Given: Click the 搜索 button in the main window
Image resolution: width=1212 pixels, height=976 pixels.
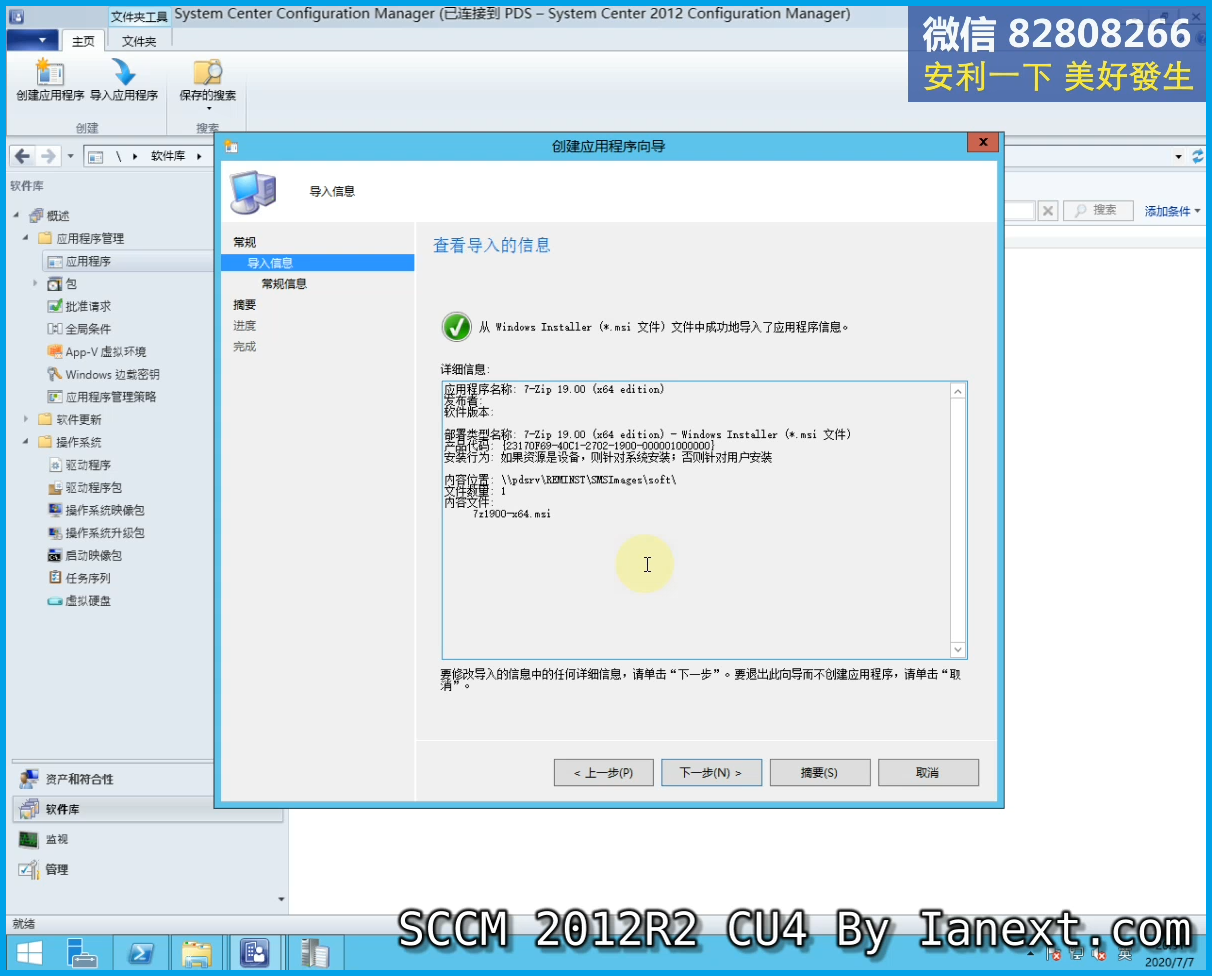Looking at the screenshot, I should (x=1097, y=211).
